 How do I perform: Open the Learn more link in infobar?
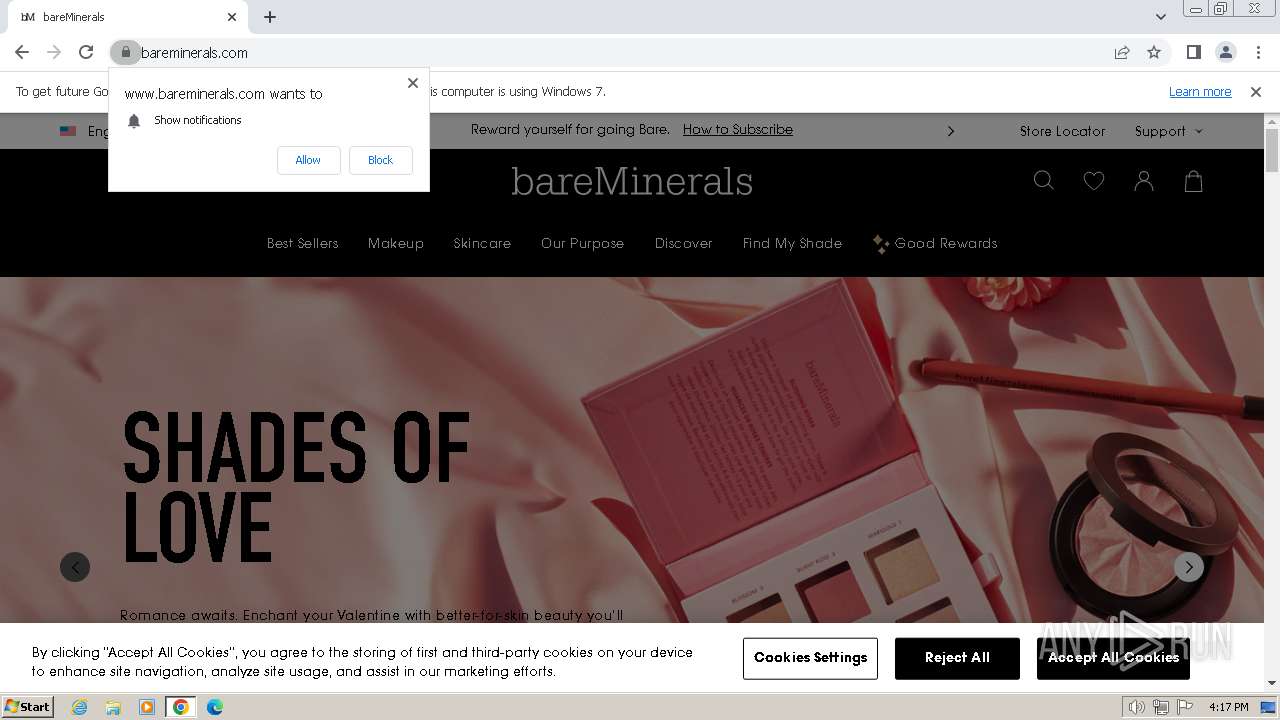tap(1200, 92)
